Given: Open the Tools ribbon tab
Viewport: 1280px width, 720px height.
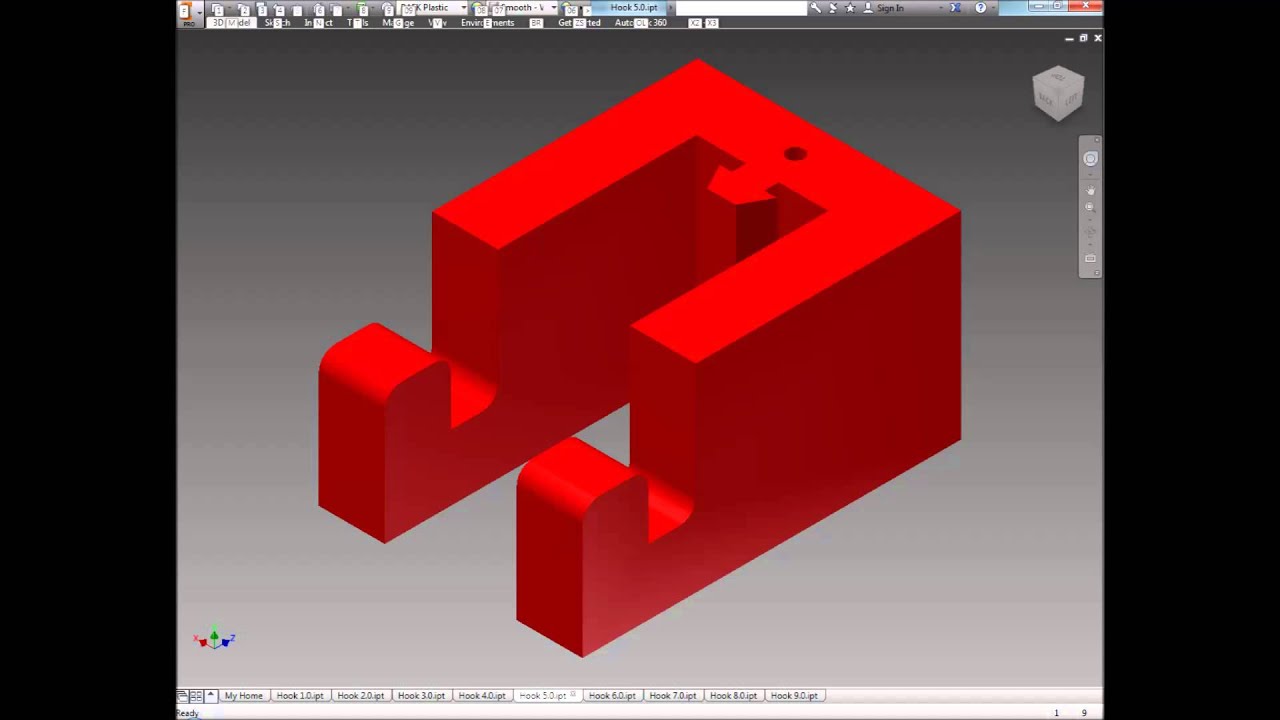Looking at the screenshot, I should point(357,23).
